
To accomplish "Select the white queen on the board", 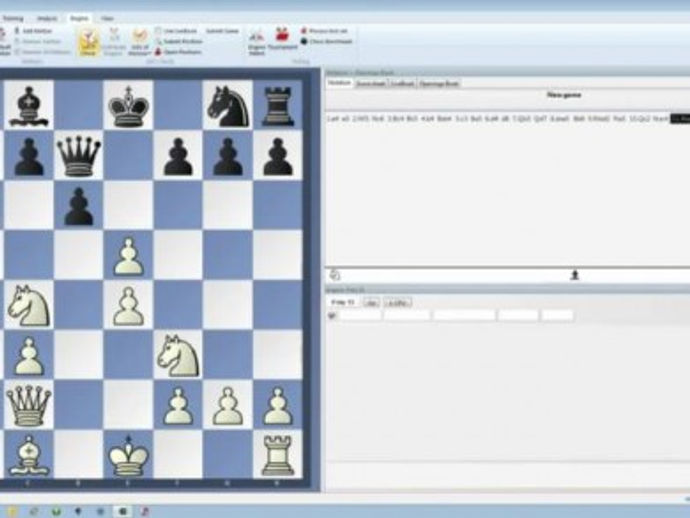I will [29, 405].
